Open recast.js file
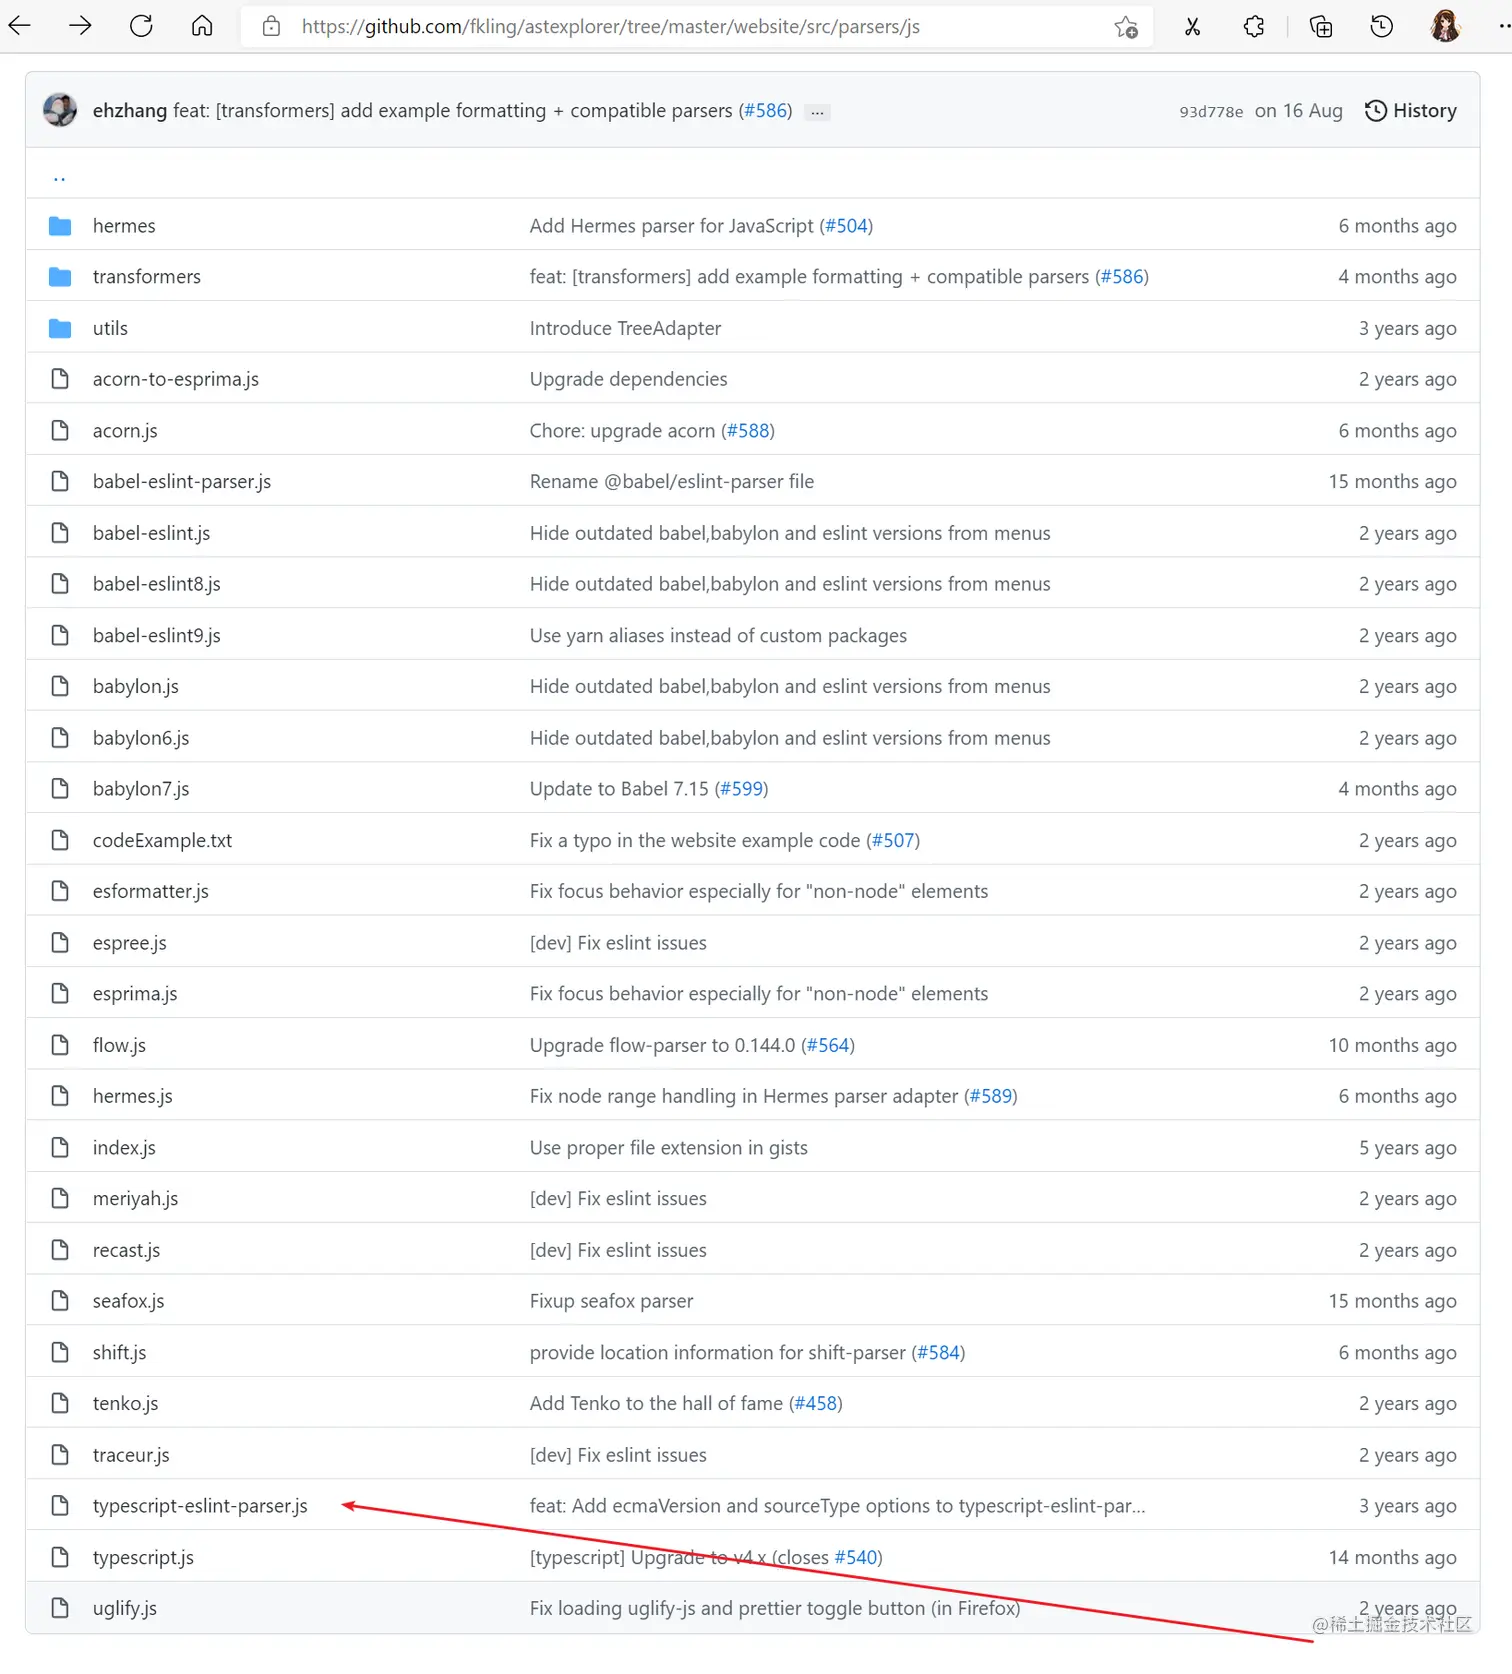This screenshot has height=1674, width=1512. 126,1251
